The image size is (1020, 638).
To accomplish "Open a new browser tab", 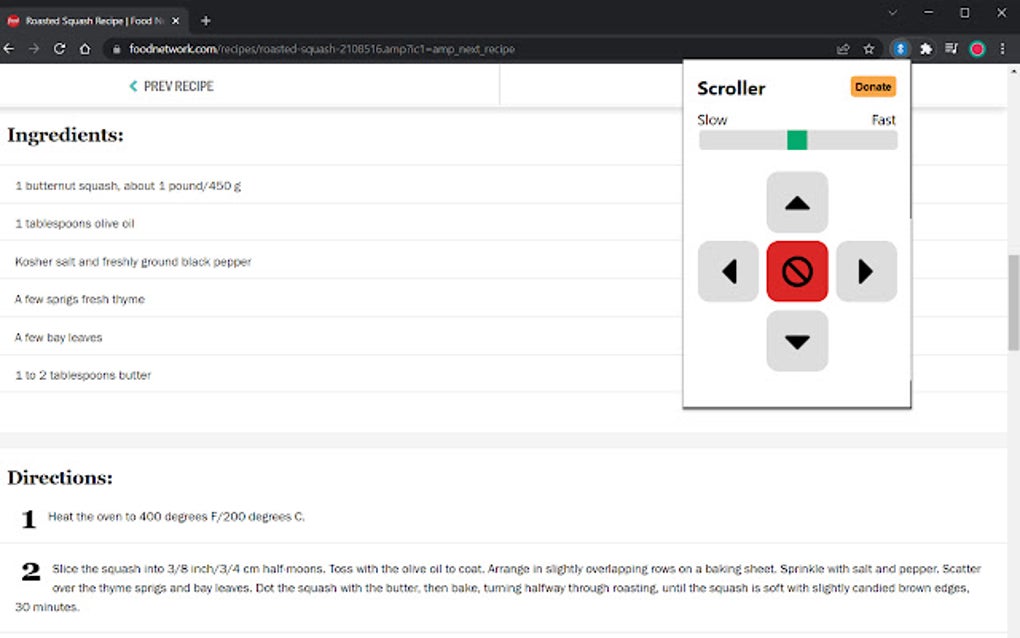I will coord(206,19).
